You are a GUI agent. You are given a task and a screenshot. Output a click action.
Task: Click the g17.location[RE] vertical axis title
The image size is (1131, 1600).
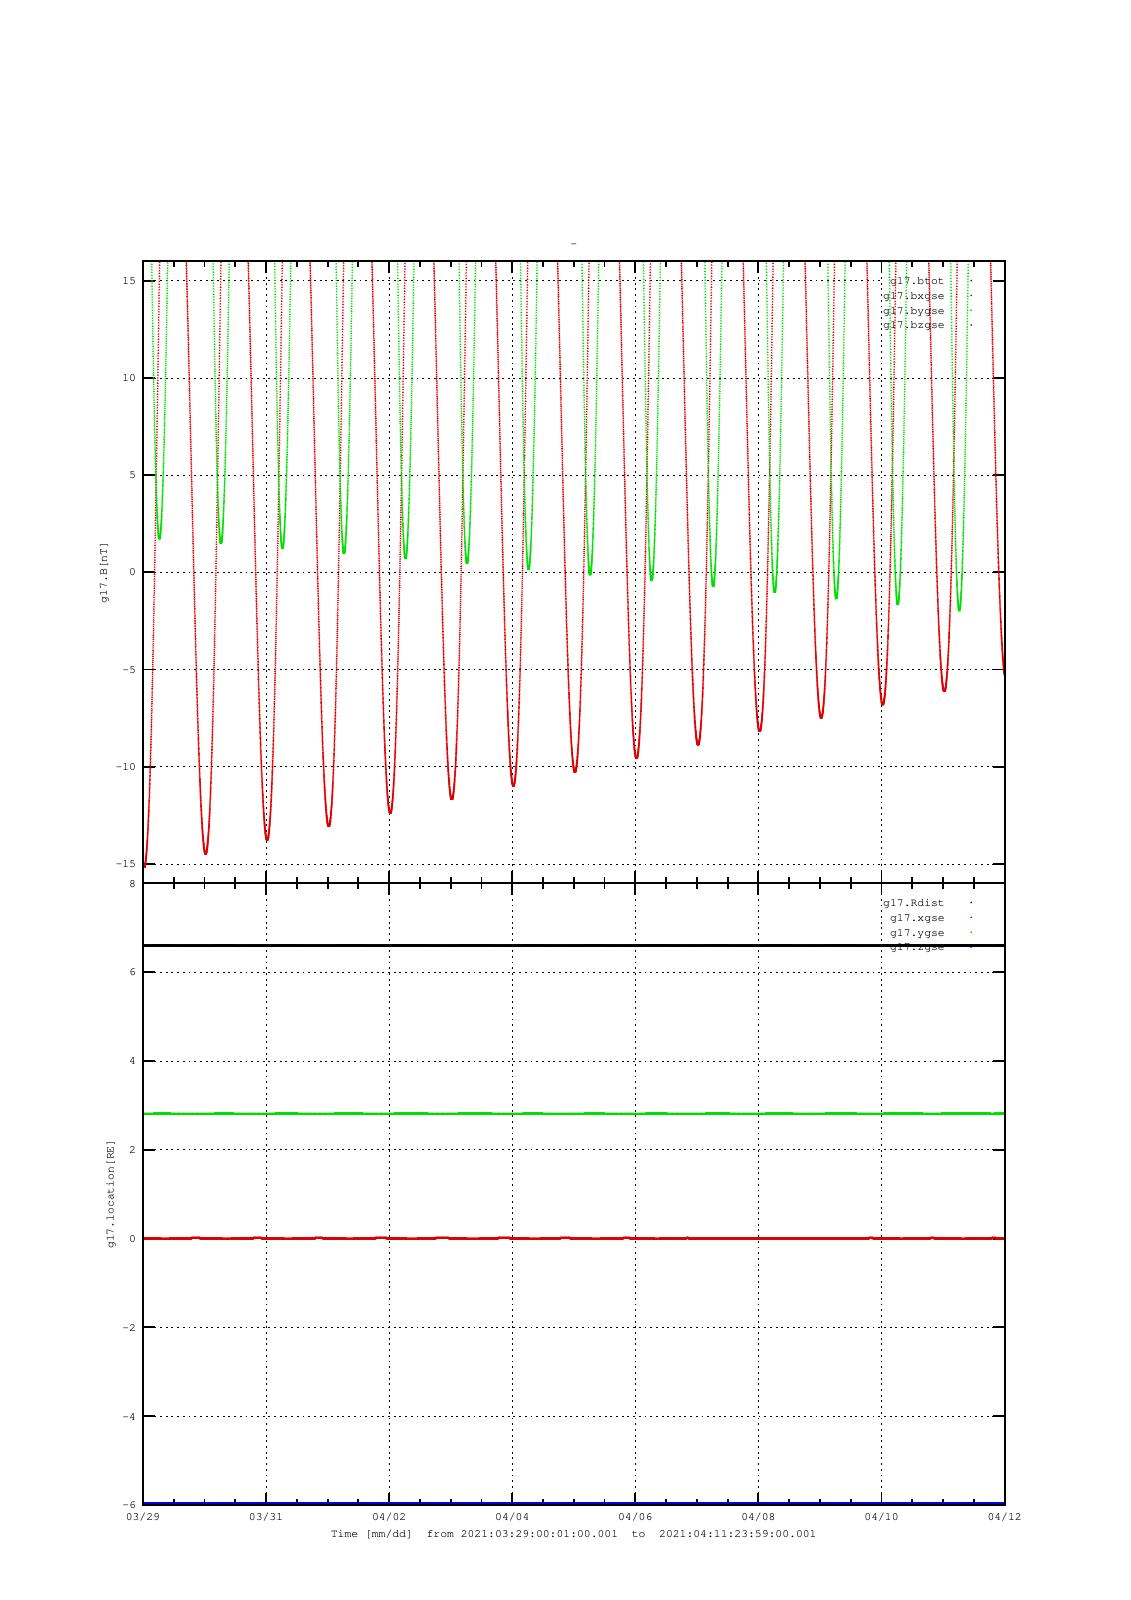click(112, 1193)
